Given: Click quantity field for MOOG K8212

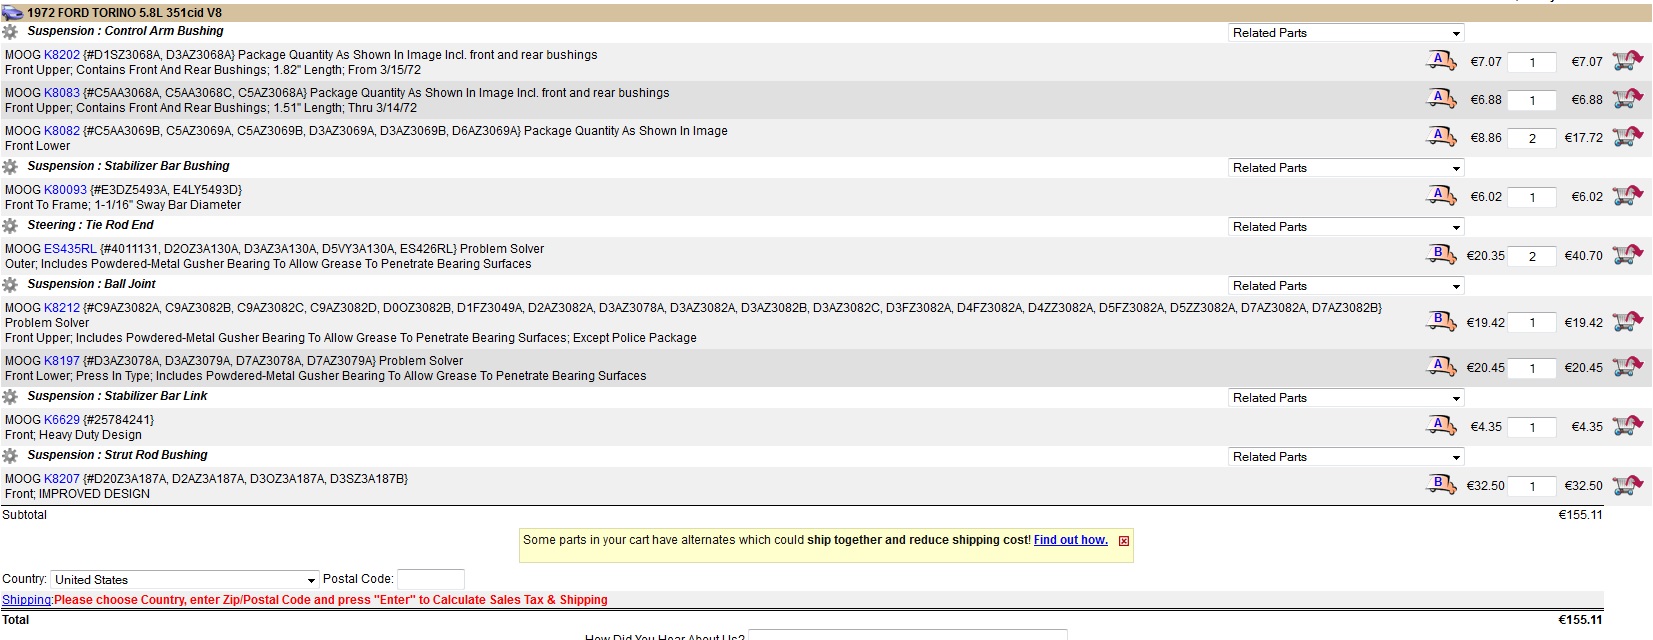Looking at the screenshot, I should [1532, 323].
